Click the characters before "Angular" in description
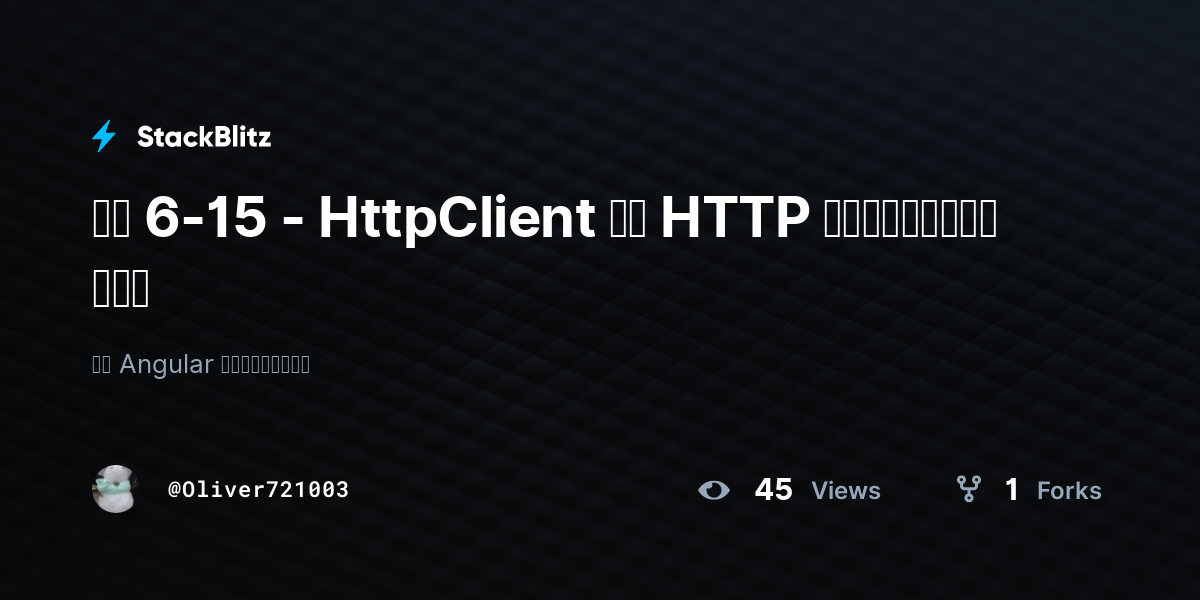This screenshot has height=600, width=1200. click(102, 364)
